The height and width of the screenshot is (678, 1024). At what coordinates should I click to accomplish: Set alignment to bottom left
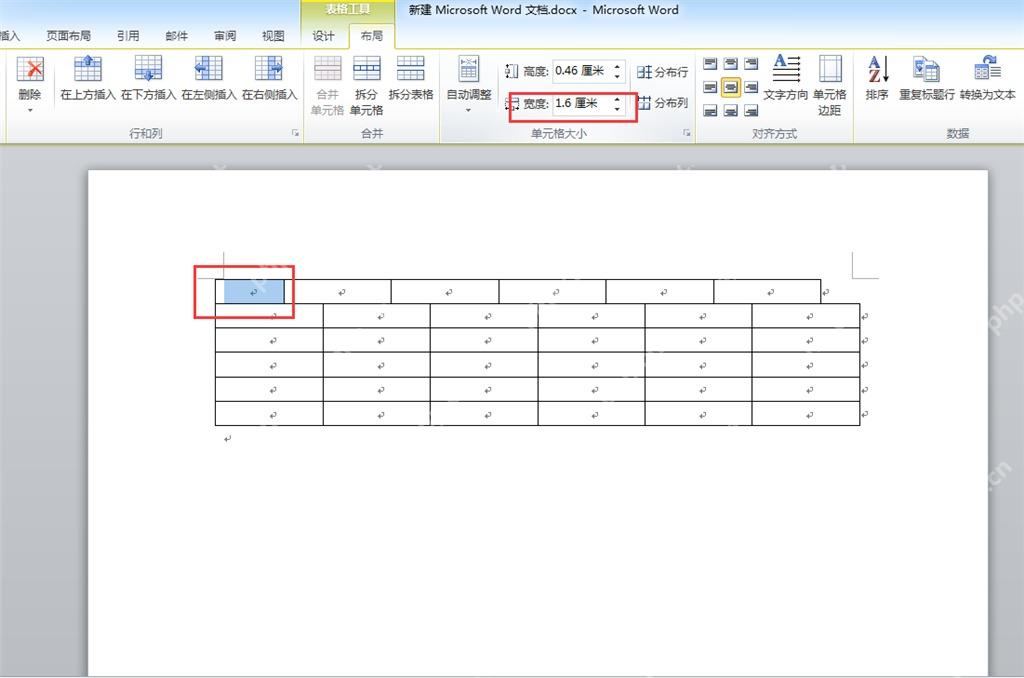711,110
